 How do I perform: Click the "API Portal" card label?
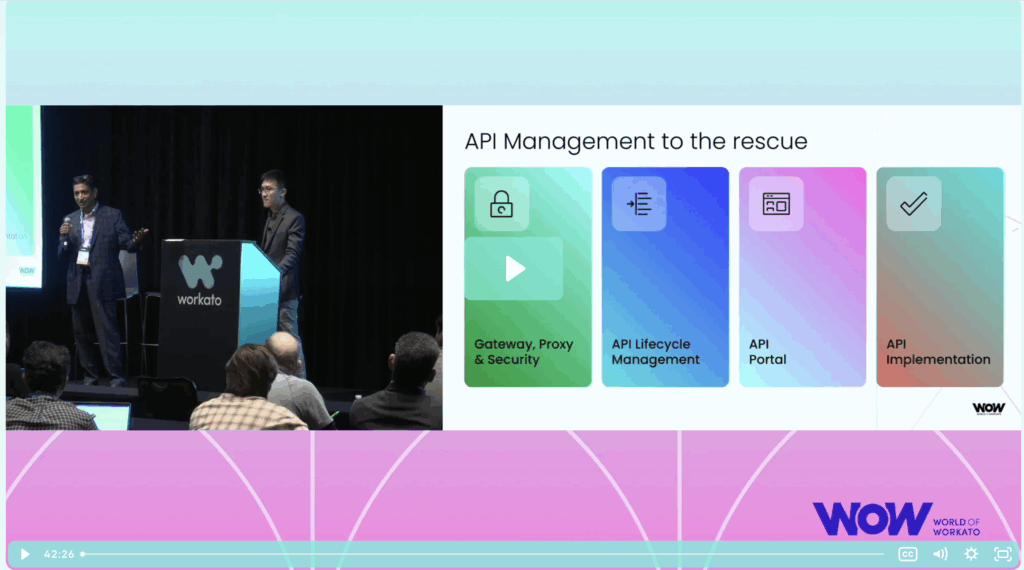768,352
